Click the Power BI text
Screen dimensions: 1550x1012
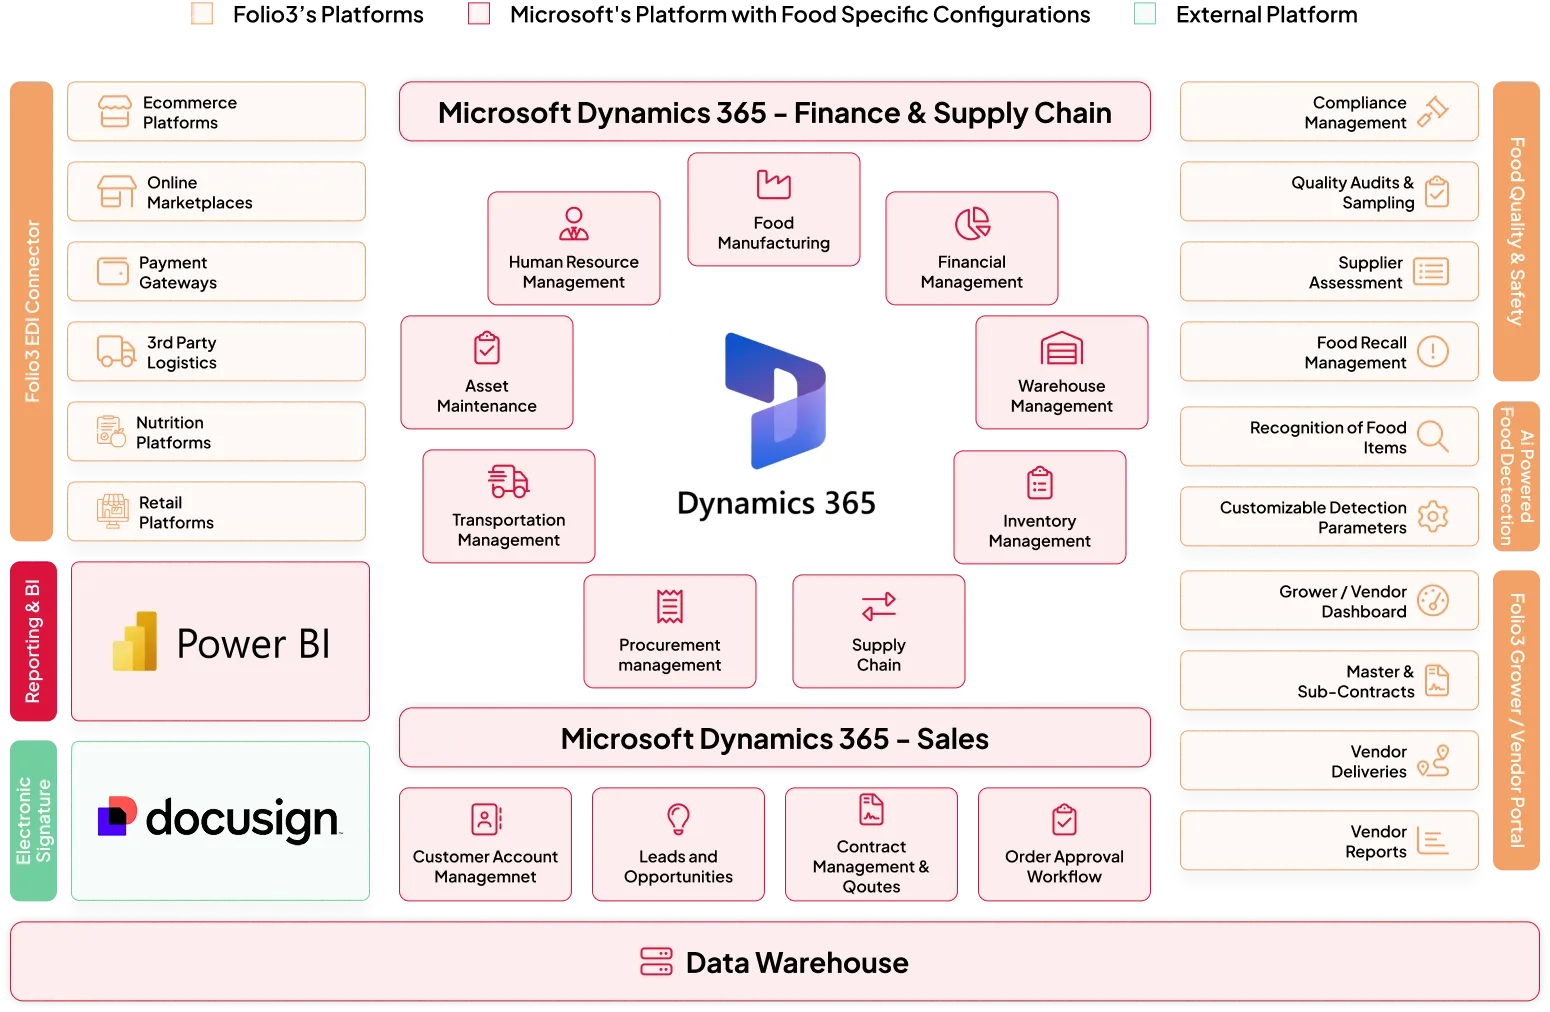pyautogui.click(x=253, y=644)
